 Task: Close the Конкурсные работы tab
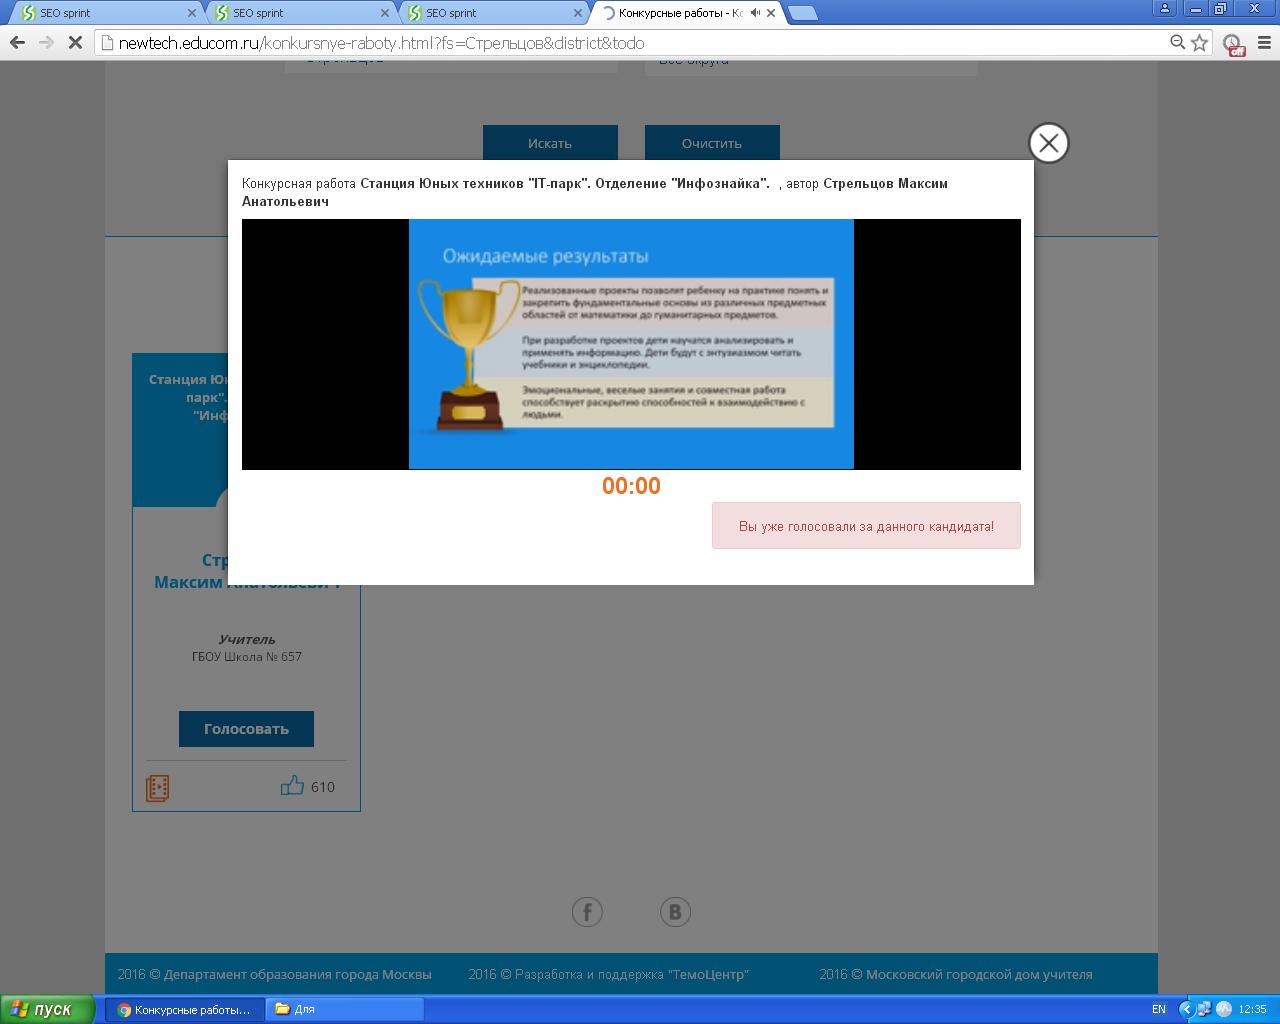coord(771,13)
